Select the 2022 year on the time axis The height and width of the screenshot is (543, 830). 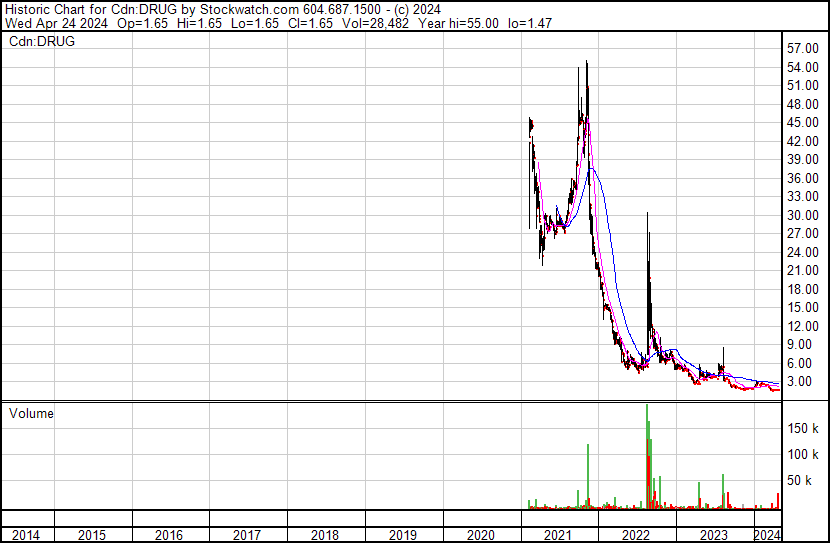[637, 534]
